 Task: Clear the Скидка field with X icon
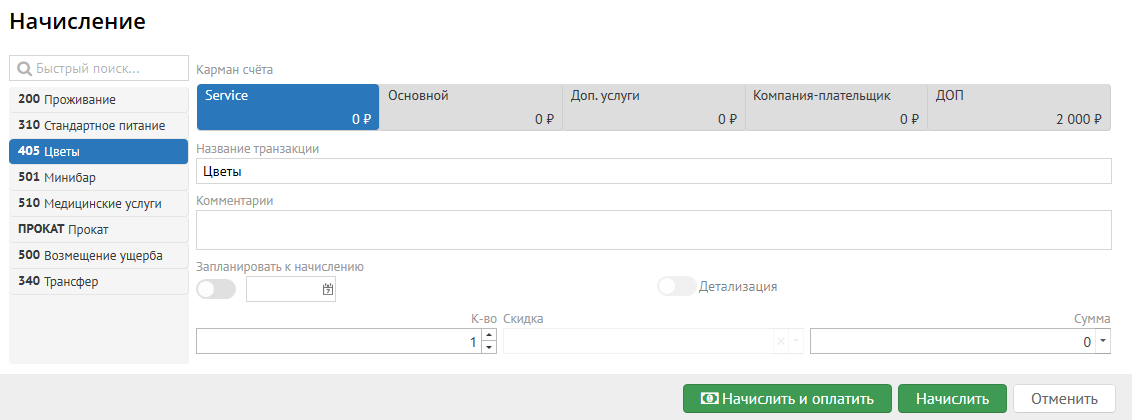pyautogui.click(x=781, y=342)
